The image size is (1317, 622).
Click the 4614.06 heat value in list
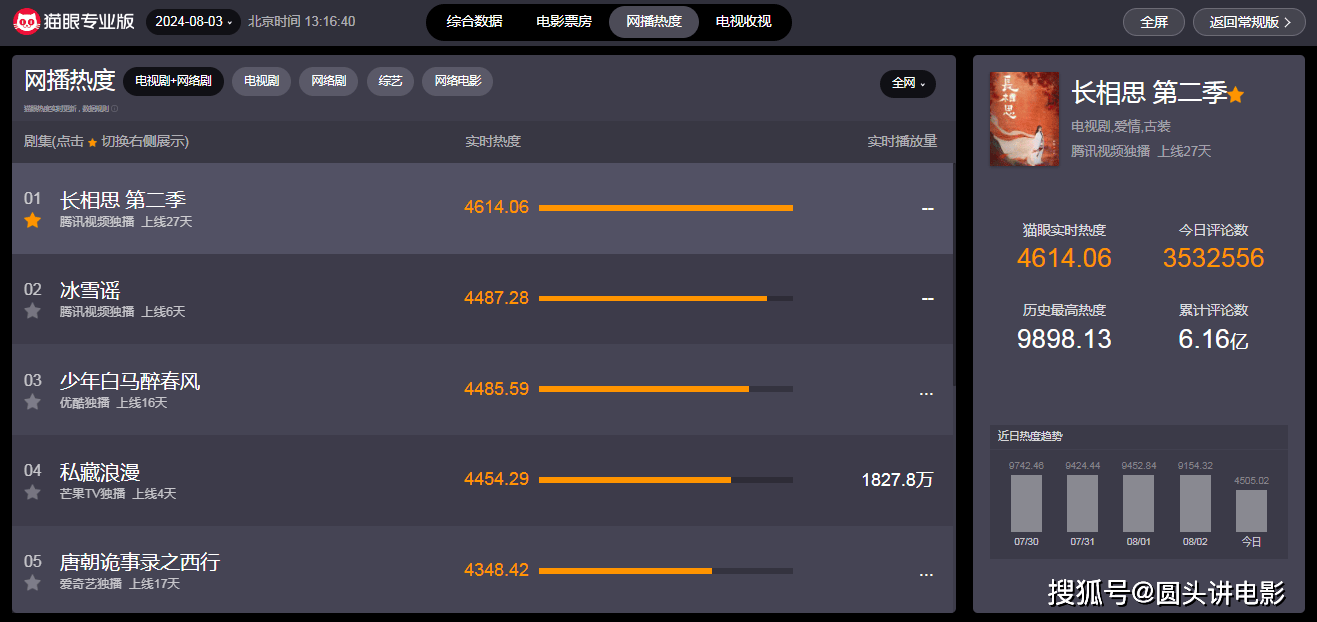point(496,208)
